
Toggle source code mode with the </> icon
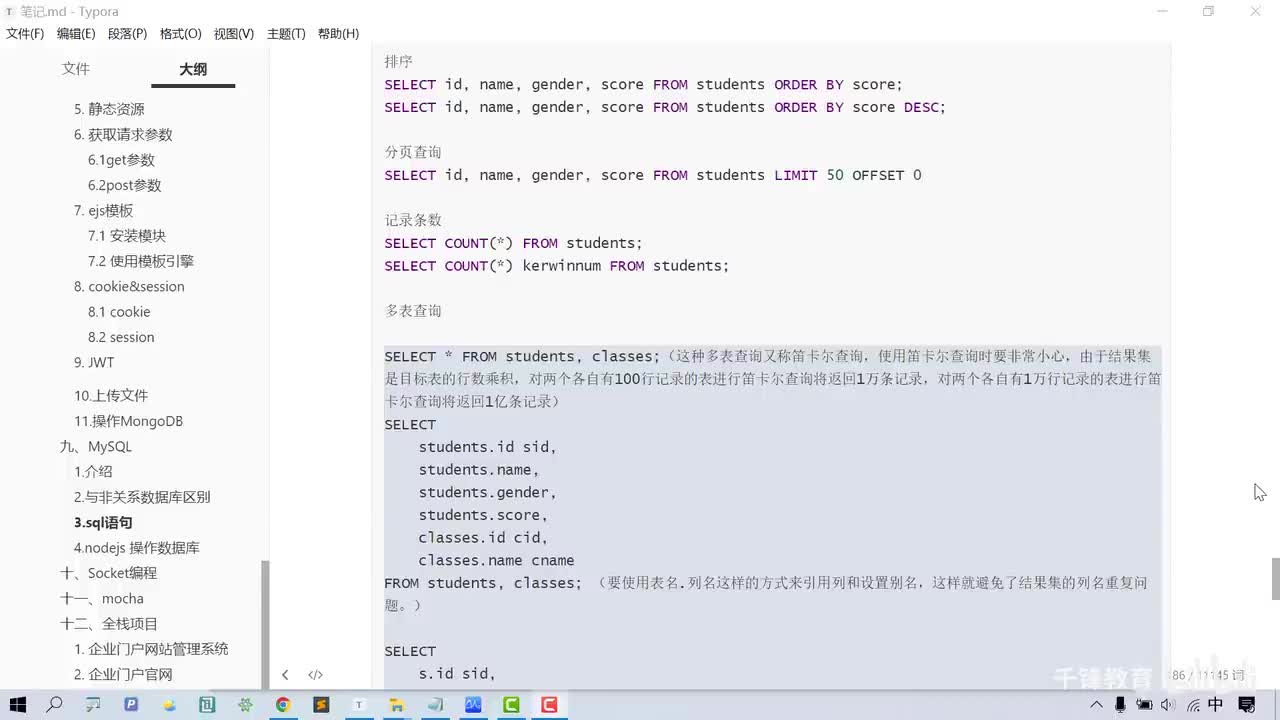tap(315, 675)
